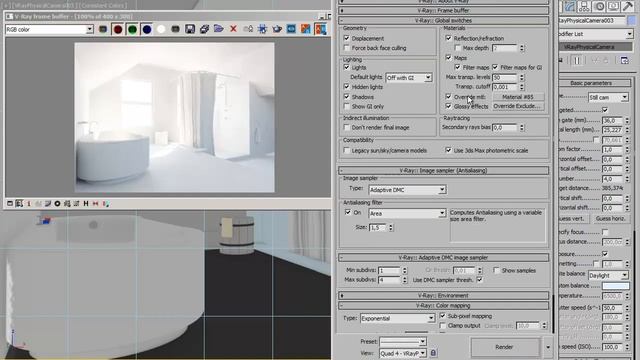Open the Hierarchy panel tab icon
This screenshot has width=640, height=360.
pyautogui.click(x=584, y=7)
